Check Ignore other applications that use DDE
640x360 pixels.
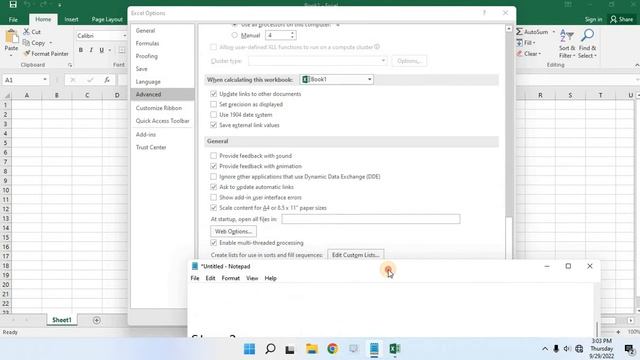[213, 177]
